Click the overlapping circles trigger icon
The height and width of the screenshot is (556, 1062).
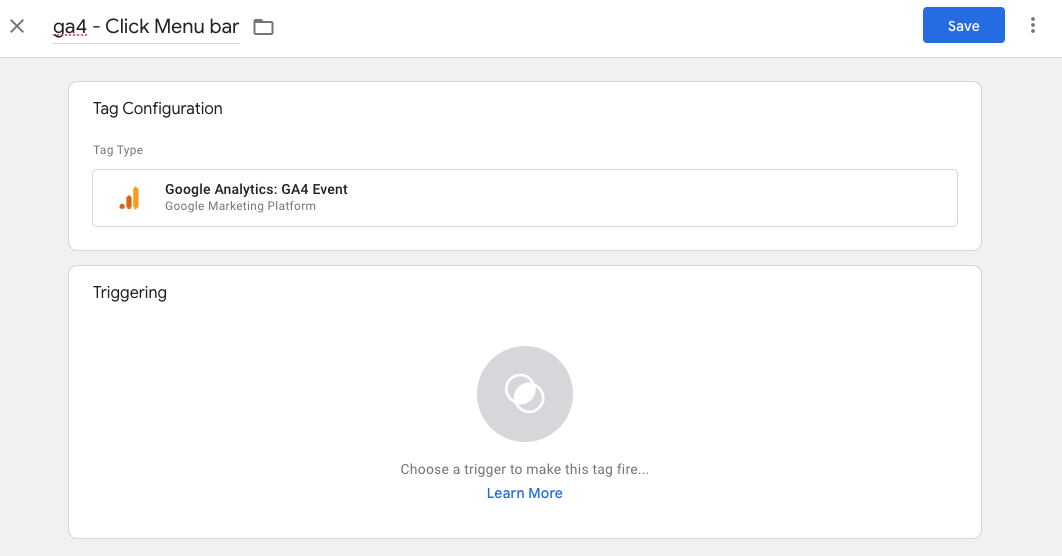(525, 393)
